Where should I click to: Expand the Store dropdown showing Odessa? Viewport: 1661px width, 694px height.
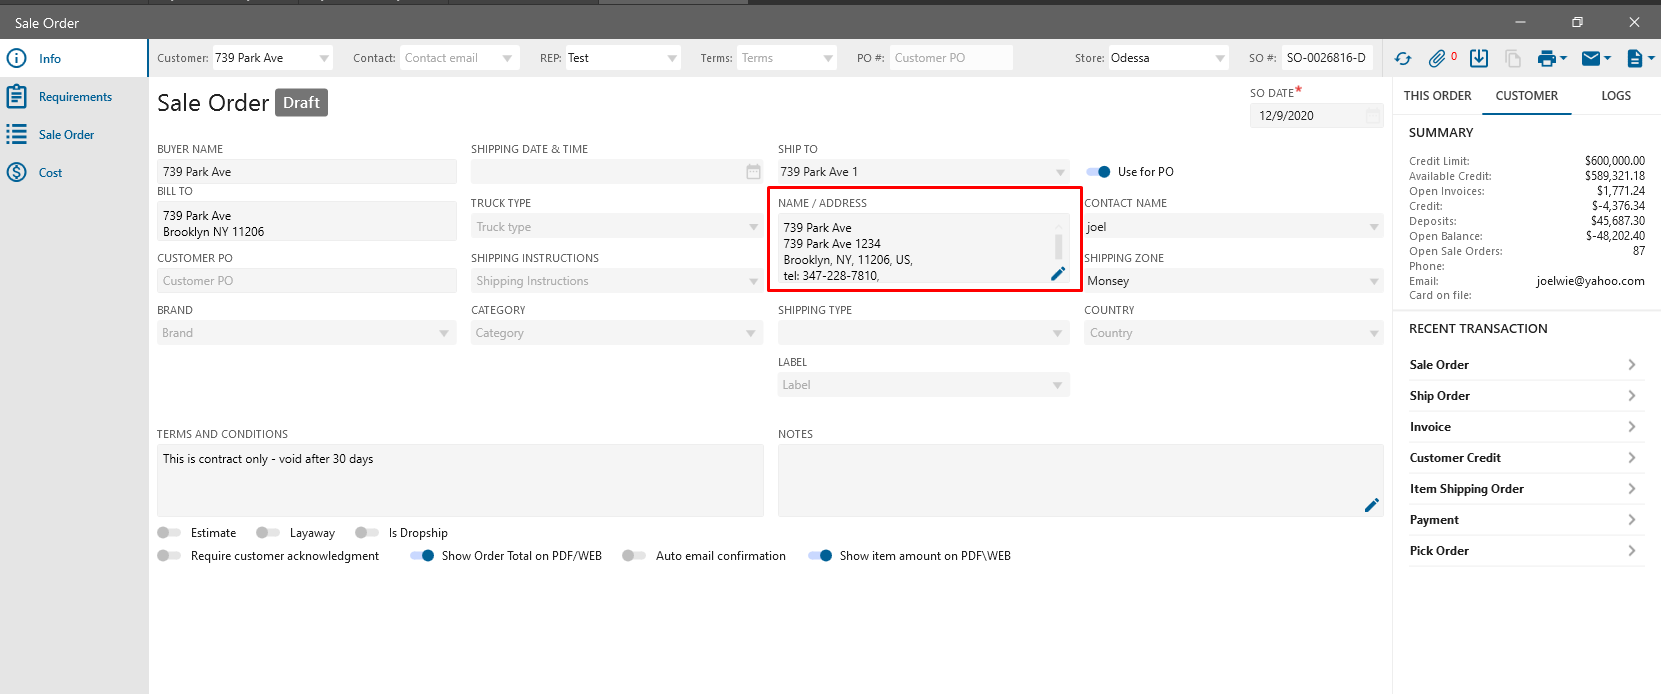[1220, 58]
